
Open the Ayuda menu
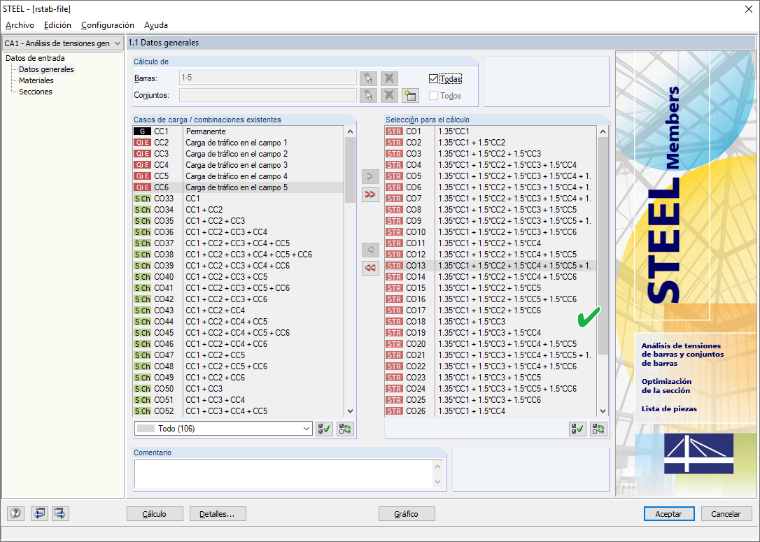point(156,25)
